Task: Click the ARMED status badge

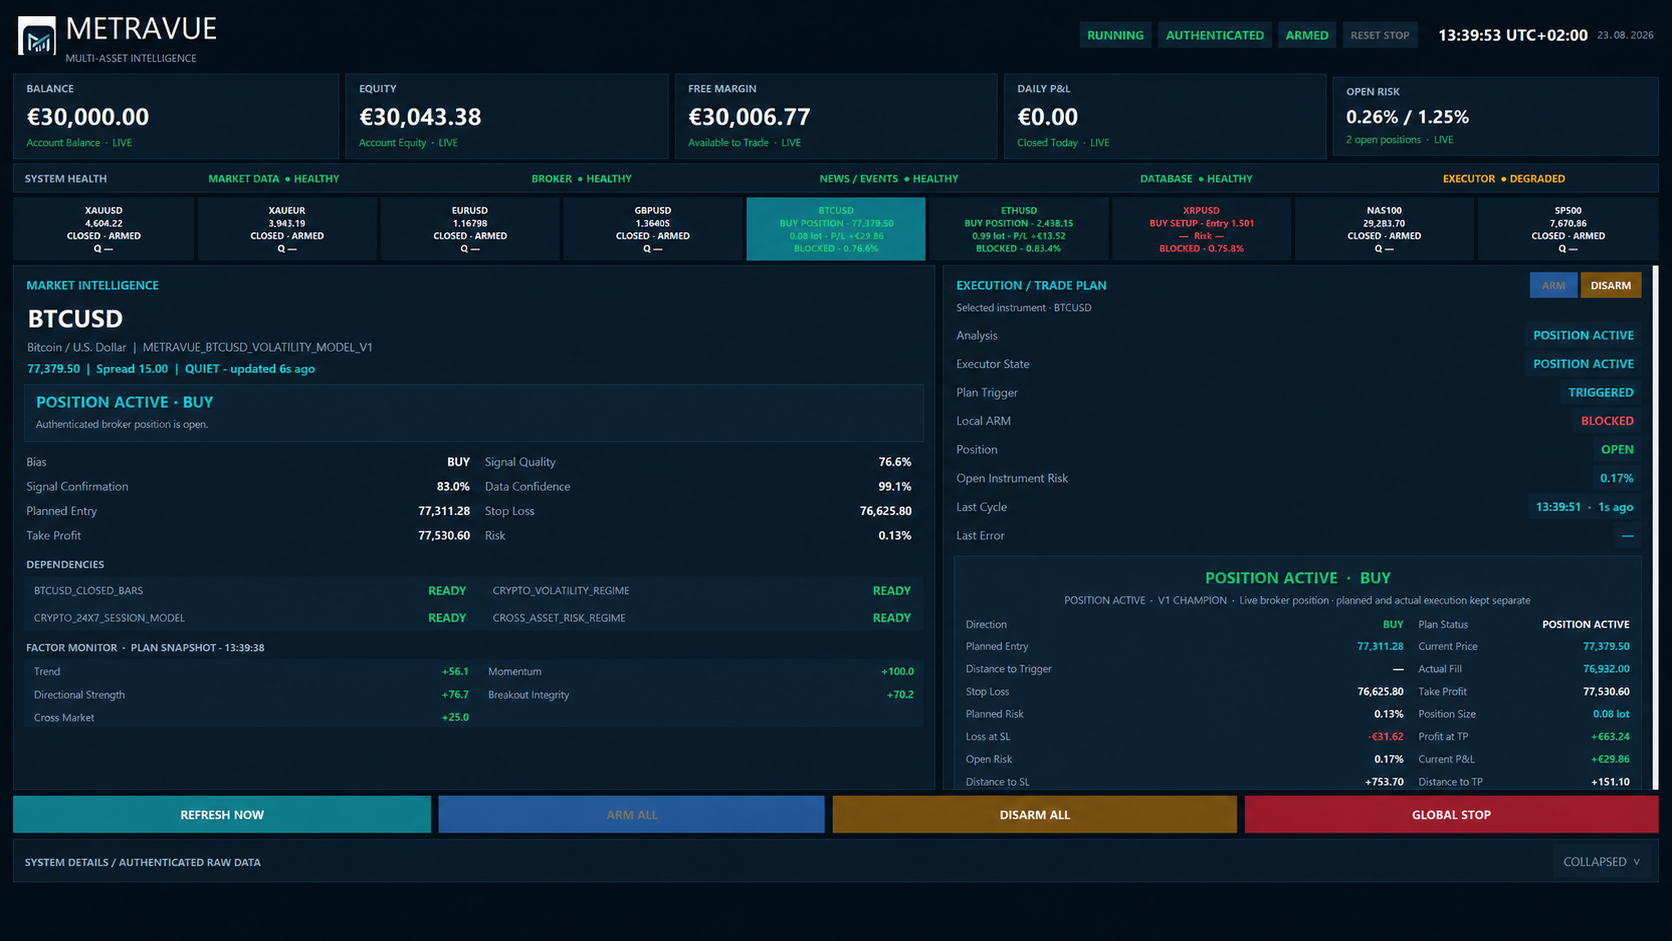Action: pos(1307,35)
